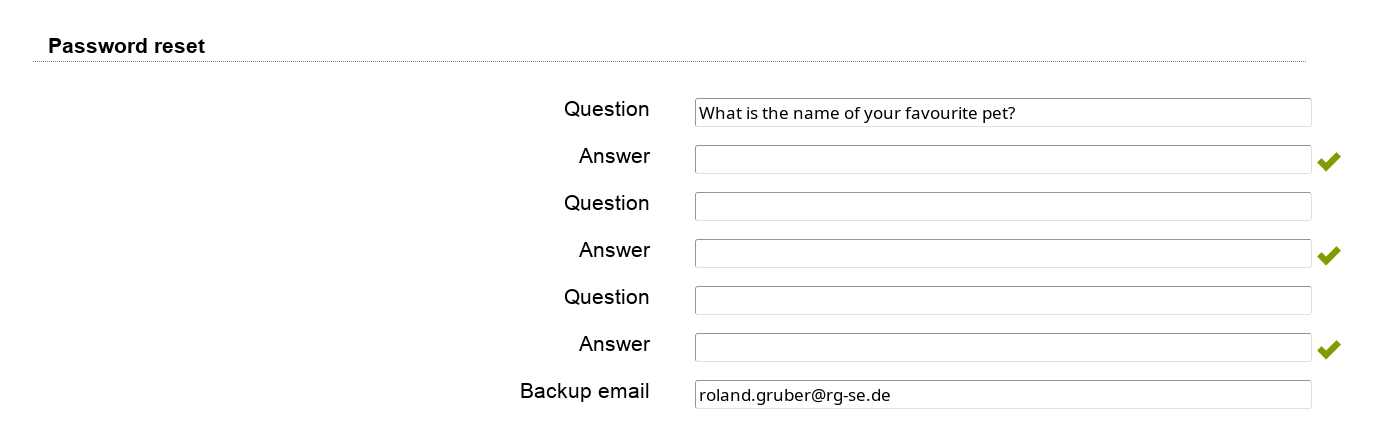The height and width of the screenshot is (441, 1397).
Task: Place cursor in the third Answer field
Action: point(1002,348)
